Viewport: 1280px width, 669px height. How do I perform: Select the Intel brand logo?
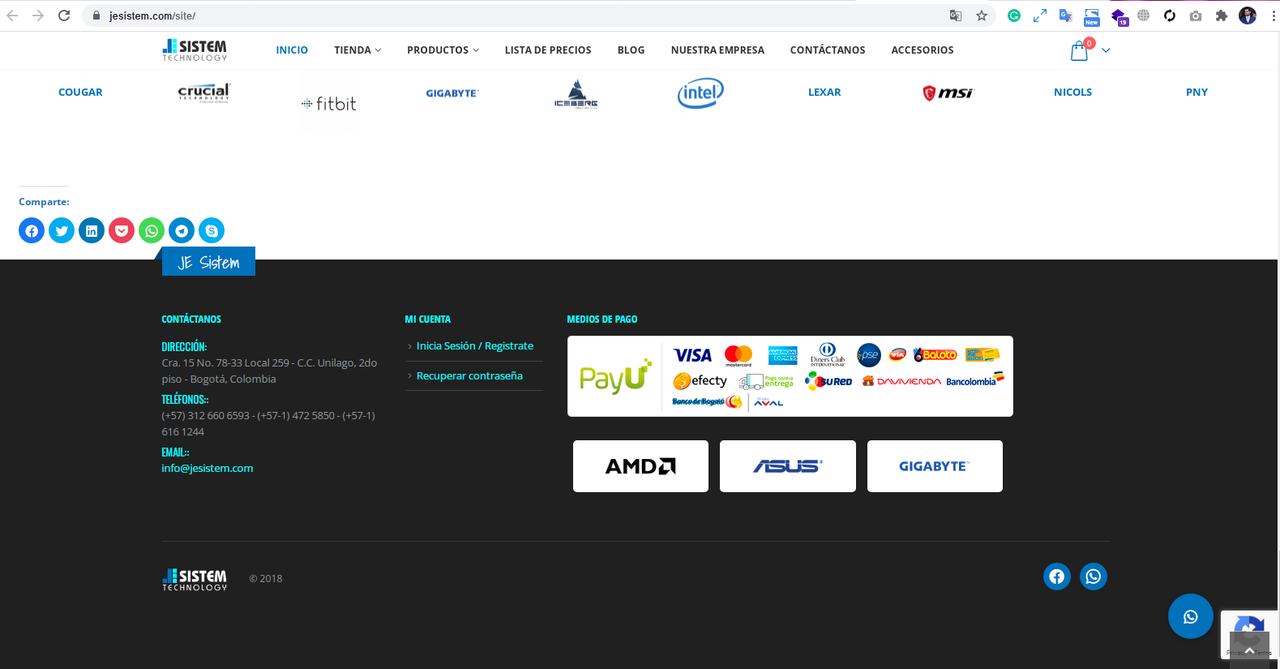(700, 94)
